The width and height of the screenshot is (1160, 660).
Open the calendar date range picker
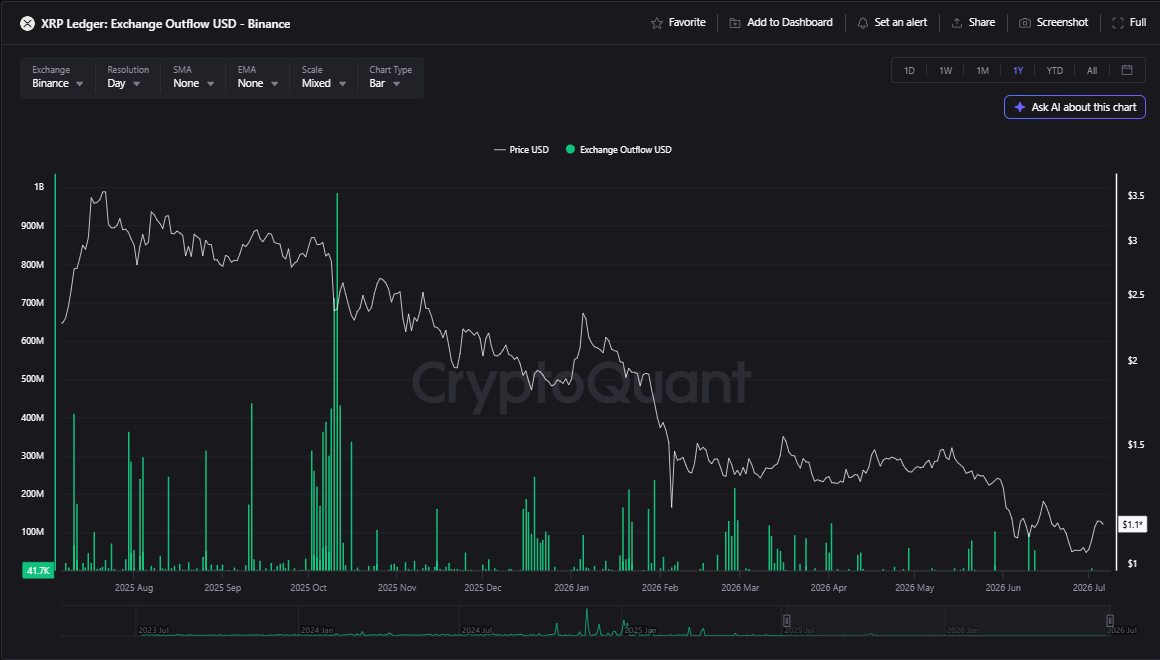point(1127,70)
